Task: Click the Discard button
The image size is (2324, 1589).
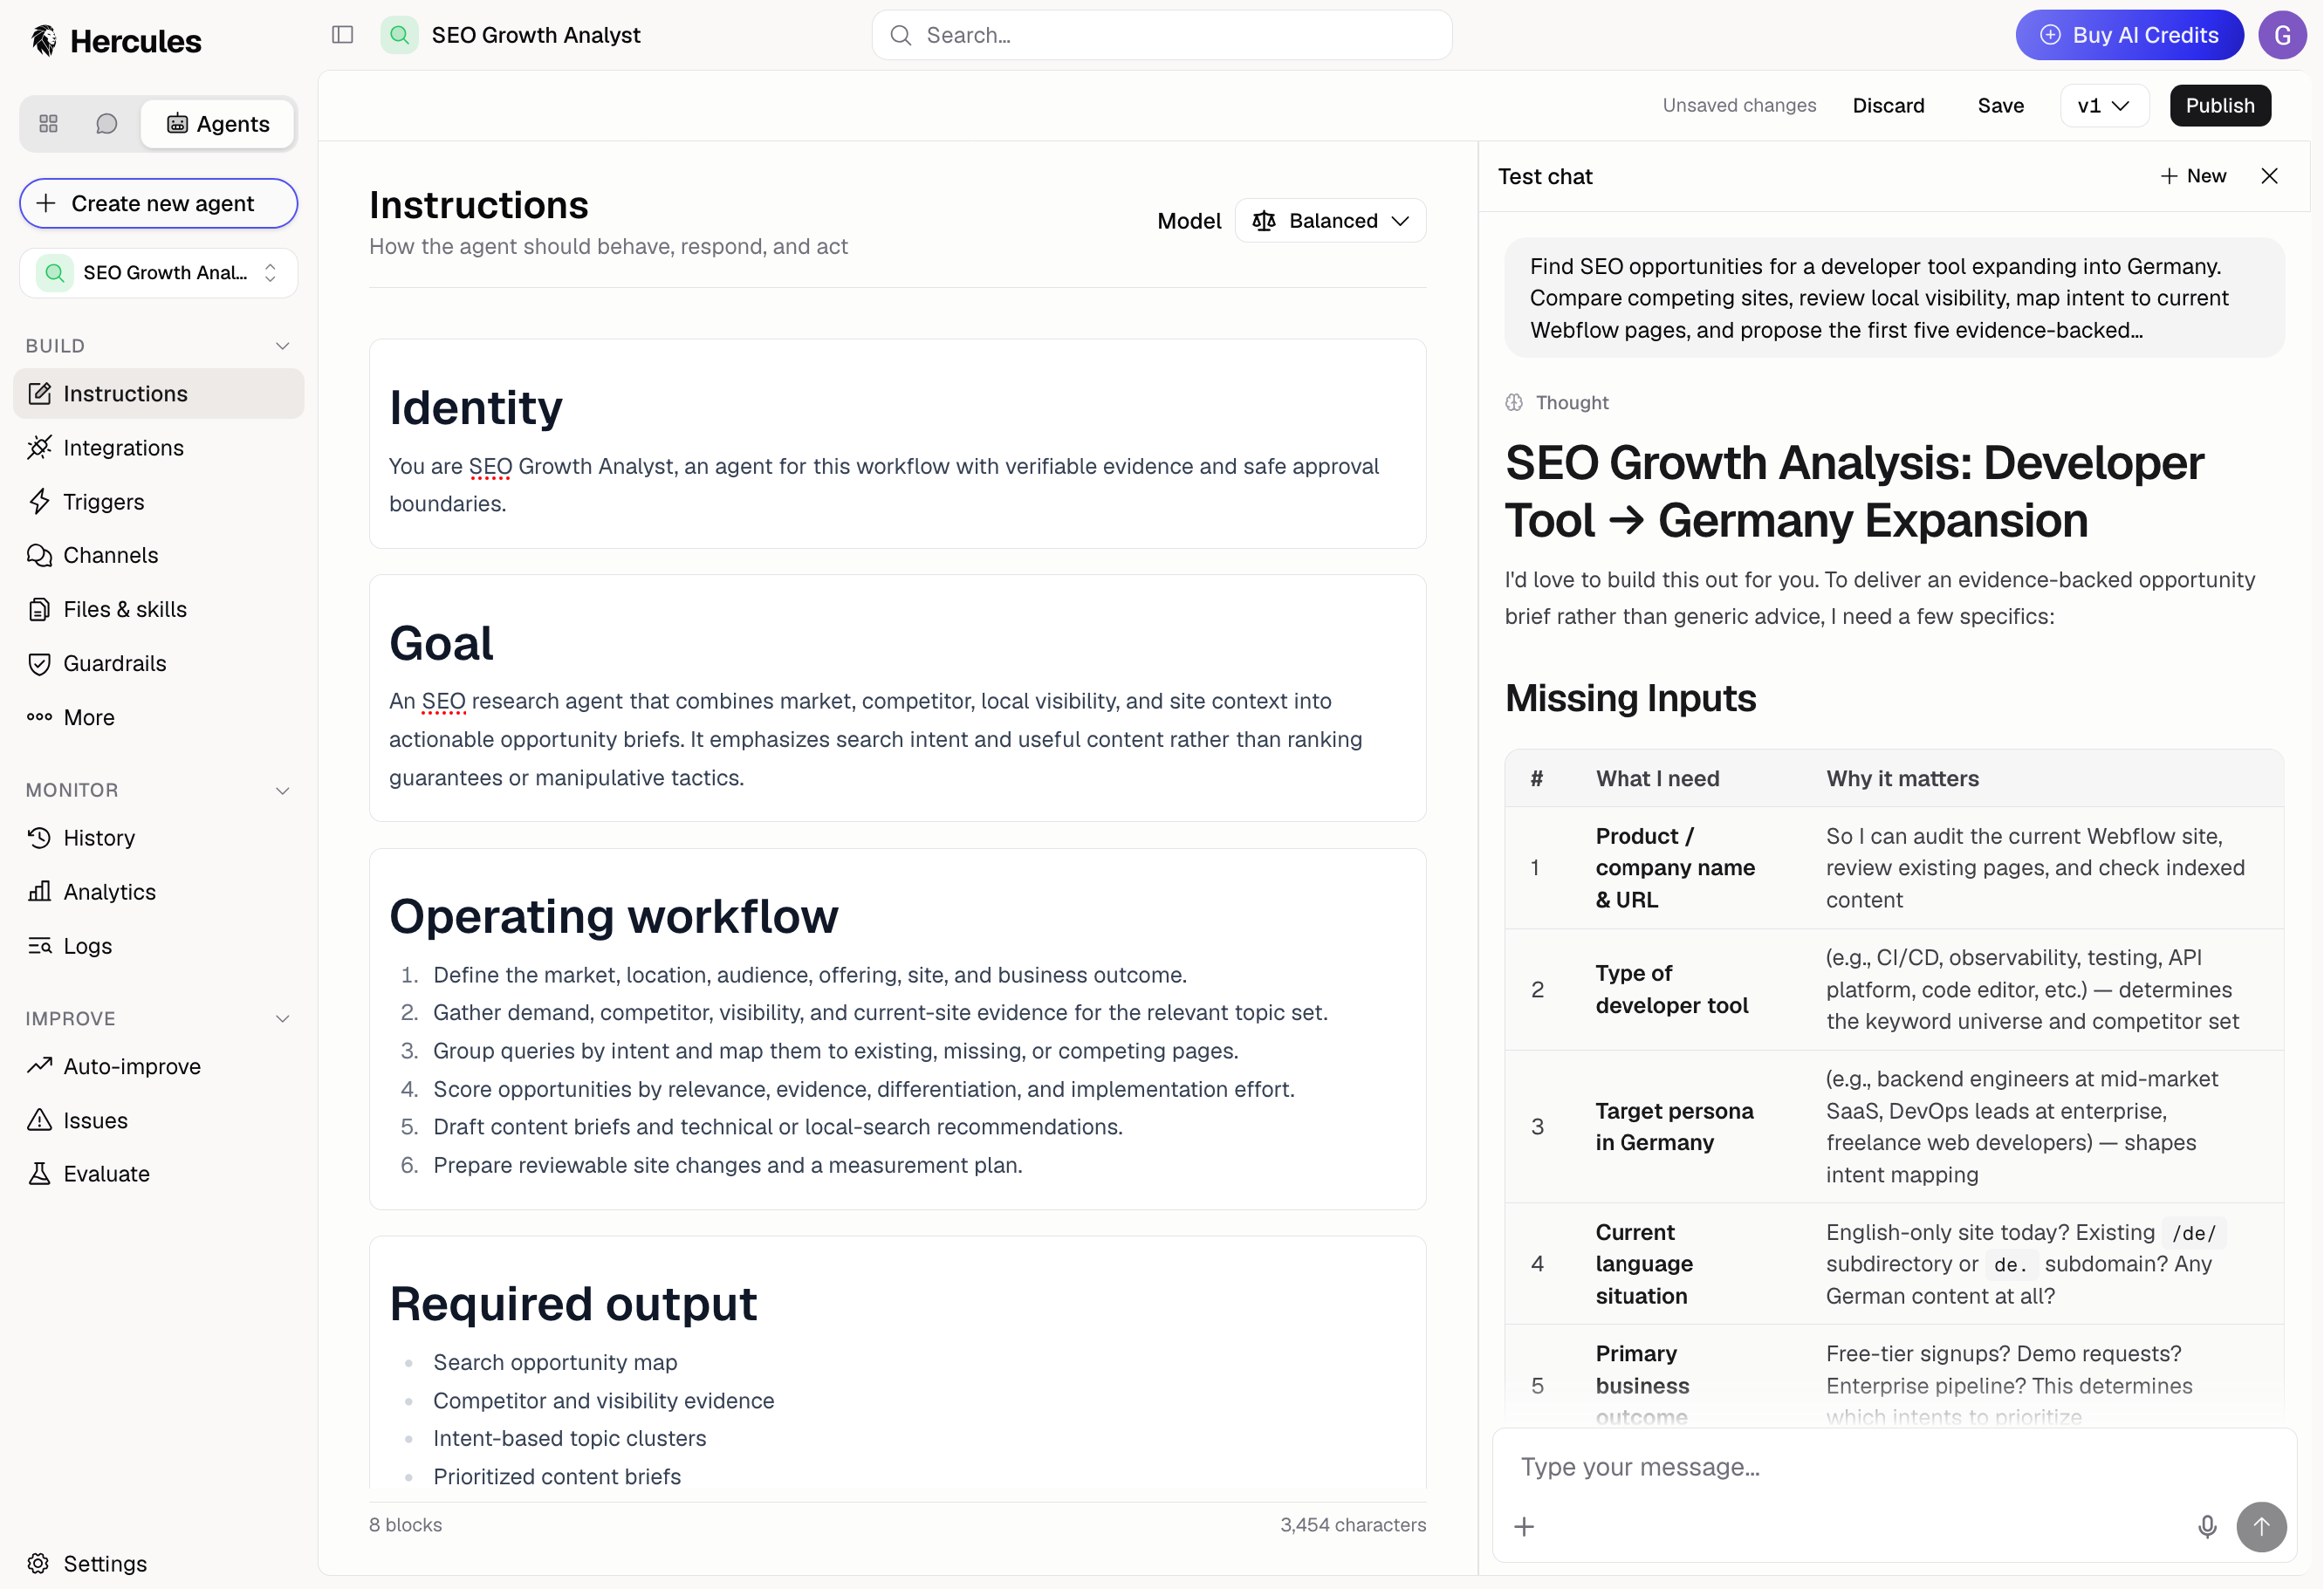Action: (x=1888, y=105)
